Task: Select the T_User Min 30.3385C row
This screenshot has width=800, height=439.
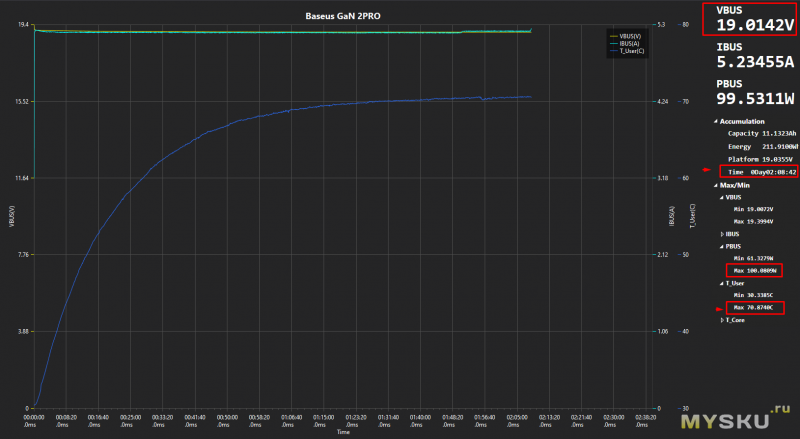Action: pos(753,295)
